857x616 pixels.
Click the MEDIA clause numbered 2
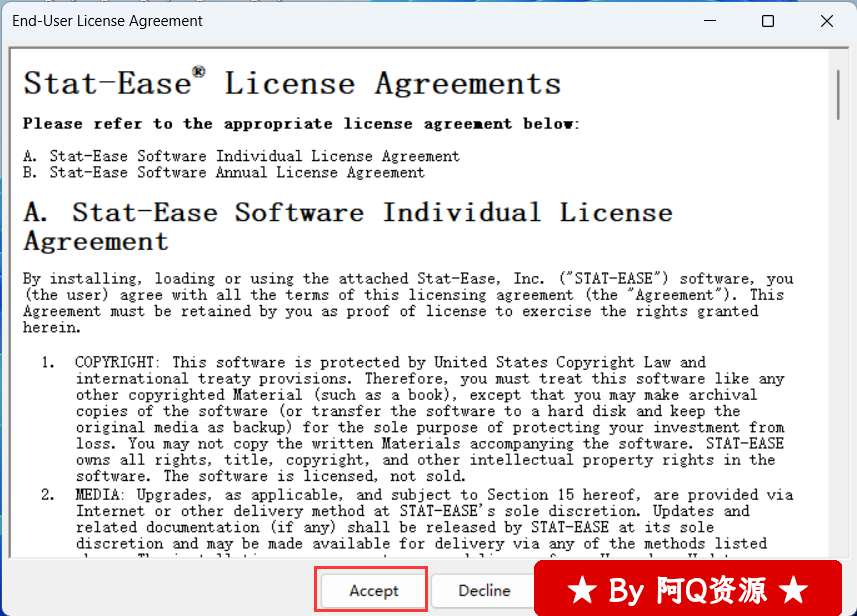[430, 519]
